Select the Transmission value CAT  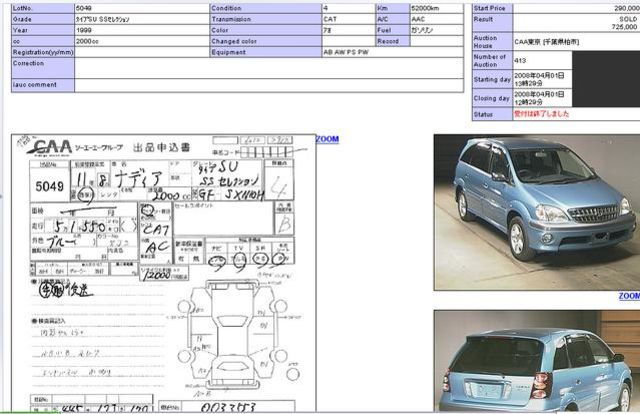[330, 19]
